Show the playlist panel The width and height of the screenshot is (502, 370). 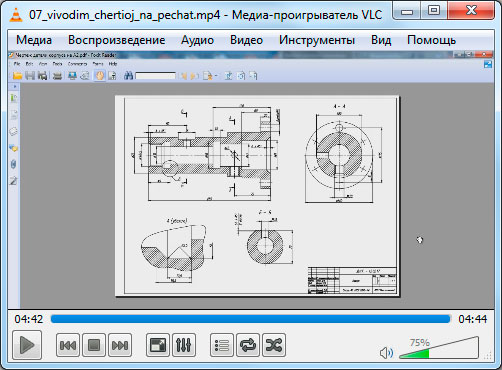222,345
